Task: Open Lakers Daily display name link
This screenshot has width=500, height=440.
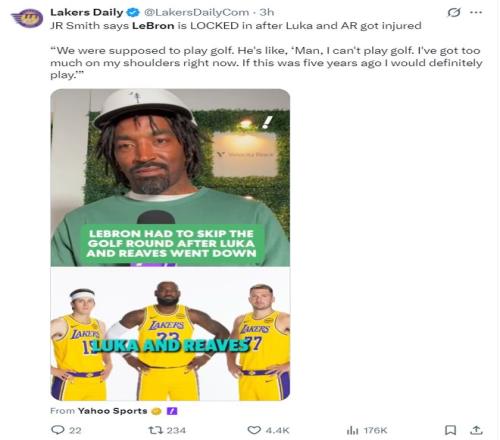Action: pos(87,12)
